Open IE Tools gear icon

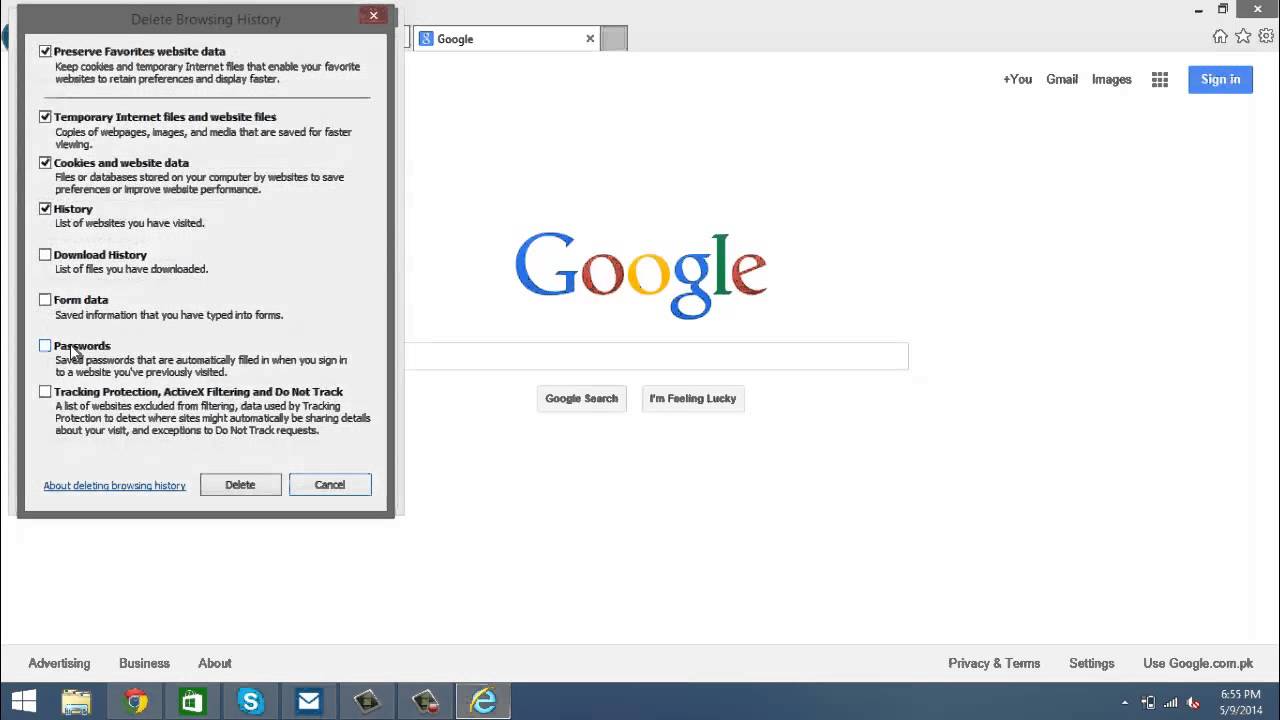1266,36
